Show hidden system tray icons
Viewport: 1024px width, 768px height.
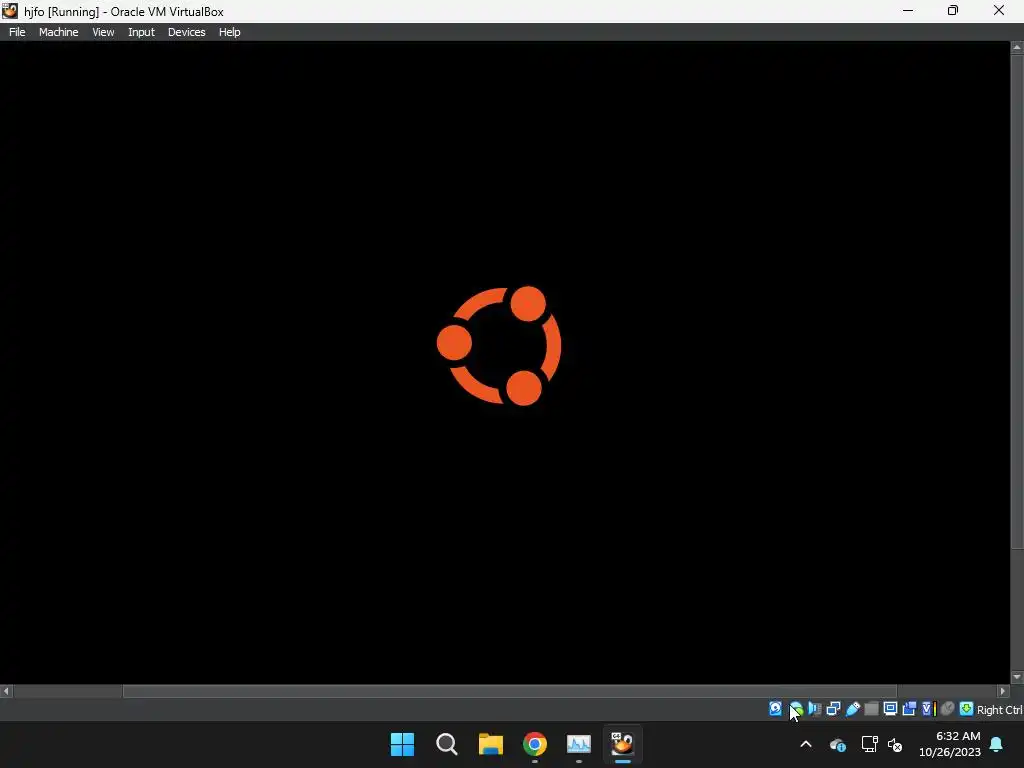pyautogui.click(x=806, y=744)
